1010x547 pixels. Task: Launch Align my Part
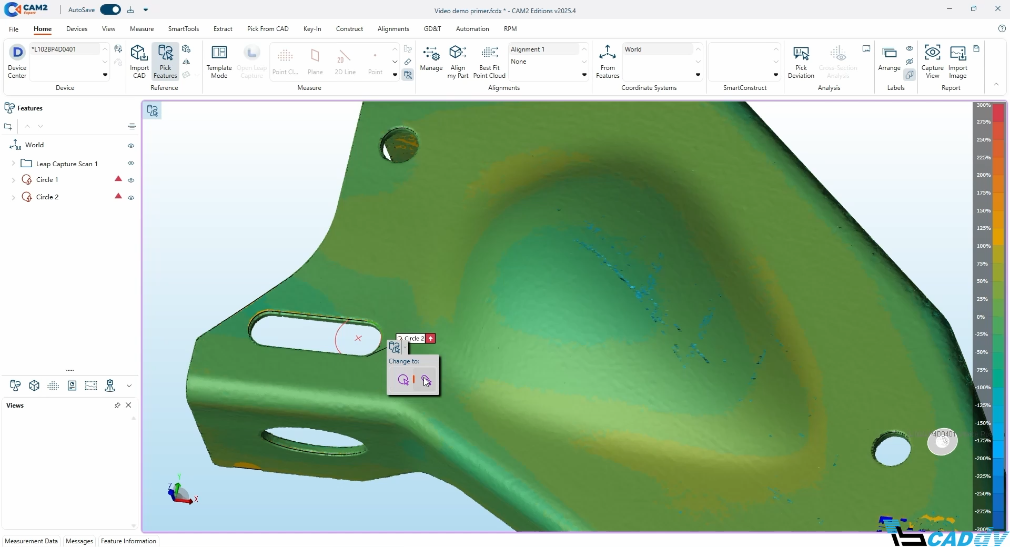457,62
